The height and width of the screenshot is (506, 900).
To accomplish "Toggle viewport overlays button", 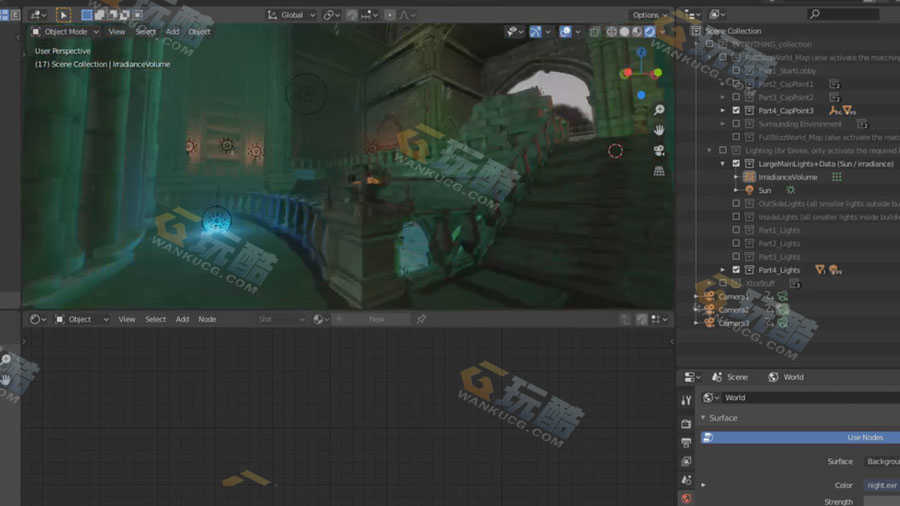I will (565, 32).
